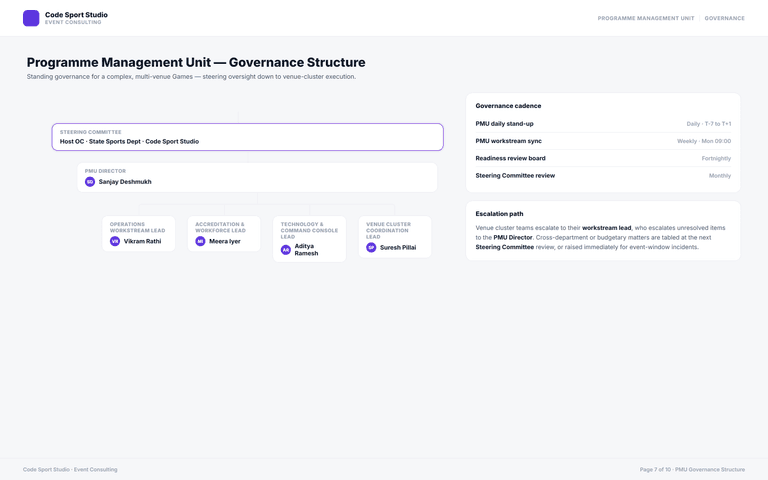Select the Operations Workstream Lead card

(139, 234)
